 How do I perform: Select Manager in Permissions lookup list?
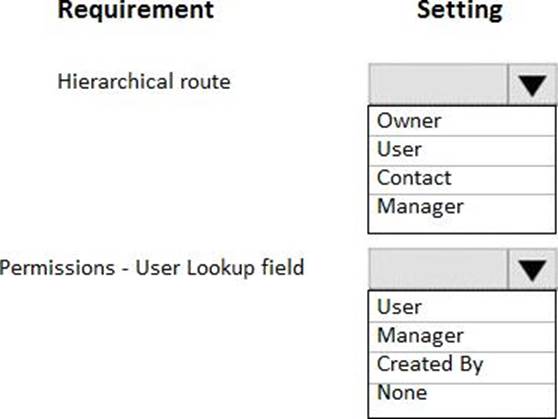(462, 337)
